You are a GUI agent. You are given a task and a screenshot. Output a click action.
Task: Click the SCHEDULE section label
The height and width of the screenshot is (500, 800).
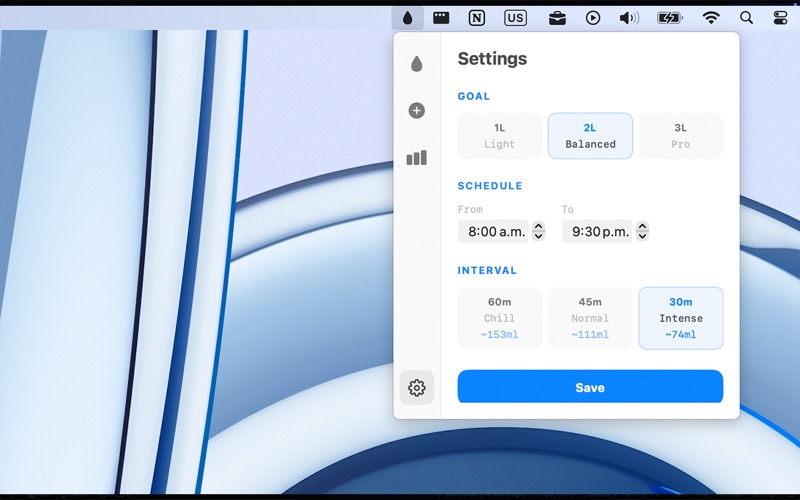490,186
